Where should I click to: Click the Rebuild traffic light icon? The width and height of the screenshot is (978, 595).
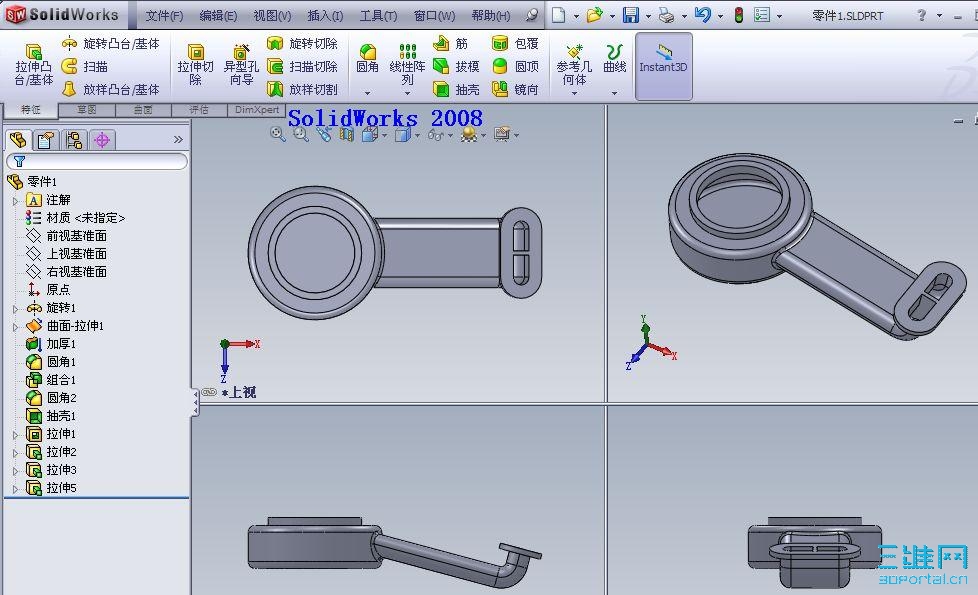(x=738, y=15)
